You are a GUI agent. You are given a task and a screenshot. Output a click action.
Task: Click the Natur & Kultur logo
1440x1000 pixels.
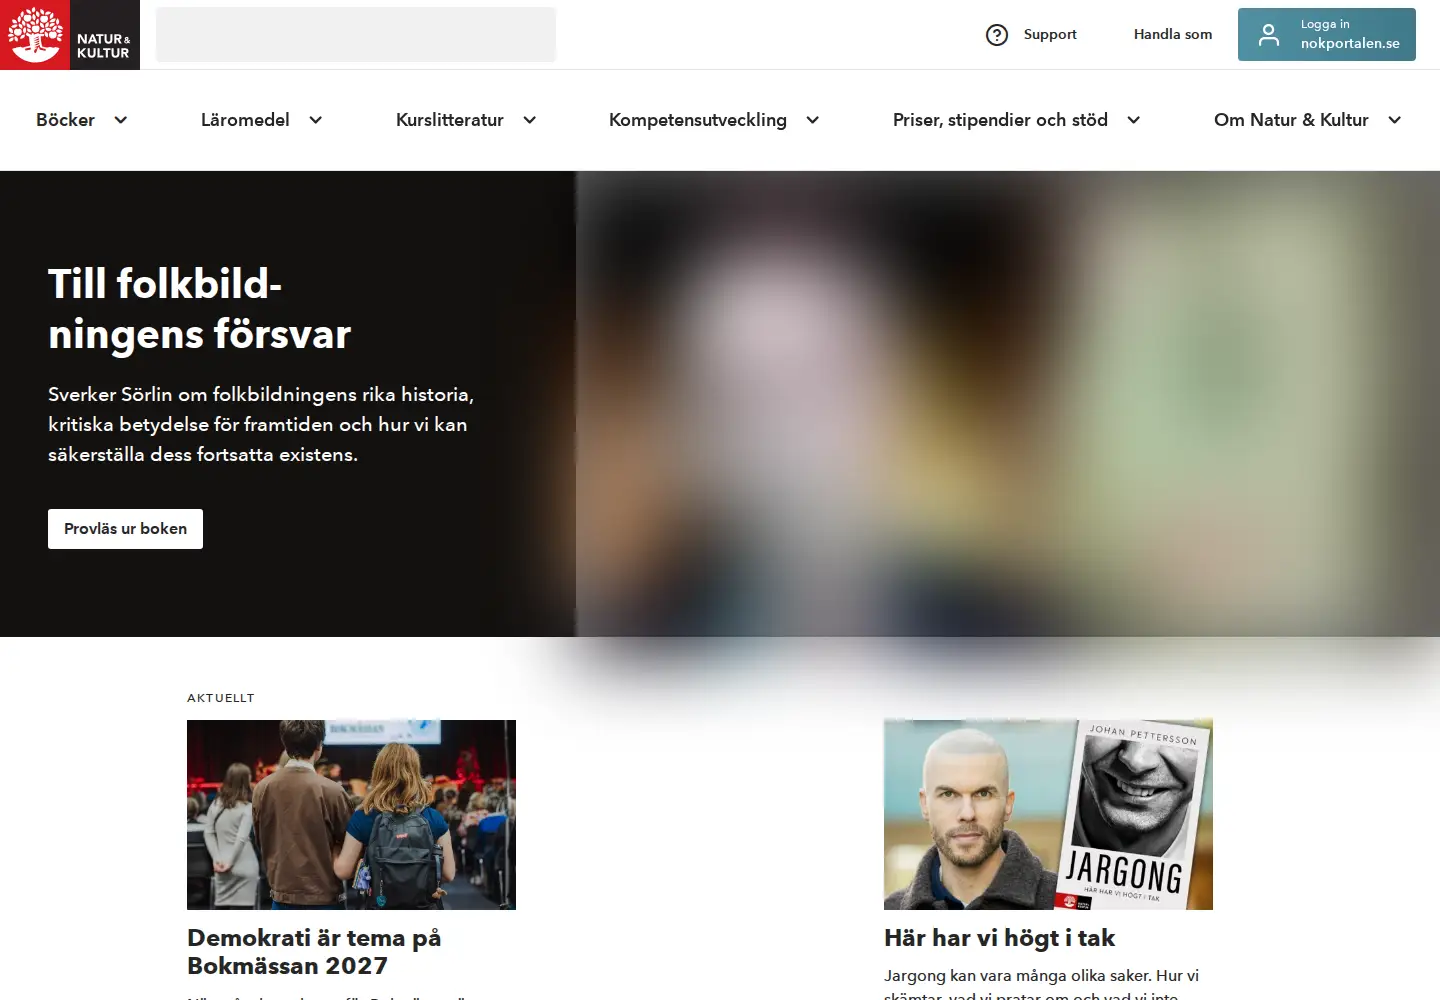(70, 35)
